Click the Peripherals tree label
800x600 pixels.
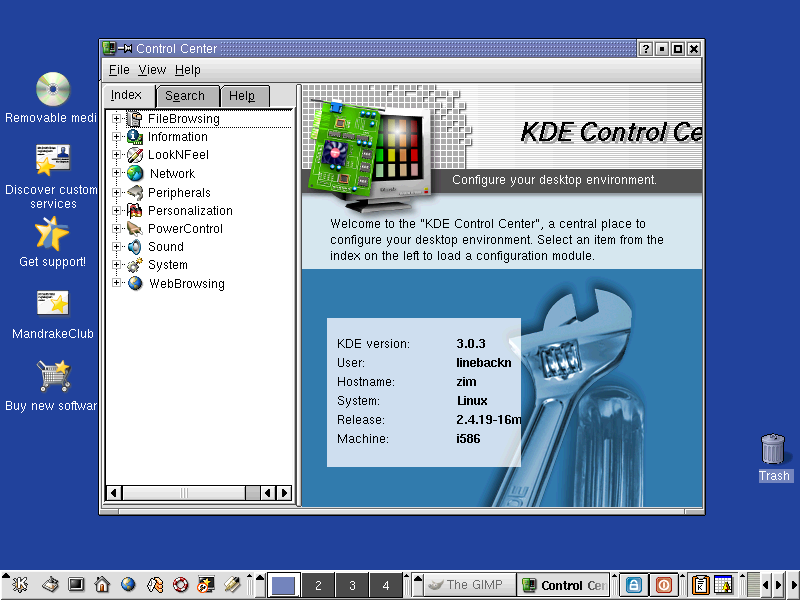pyautogui.click(x=179, y=193)
